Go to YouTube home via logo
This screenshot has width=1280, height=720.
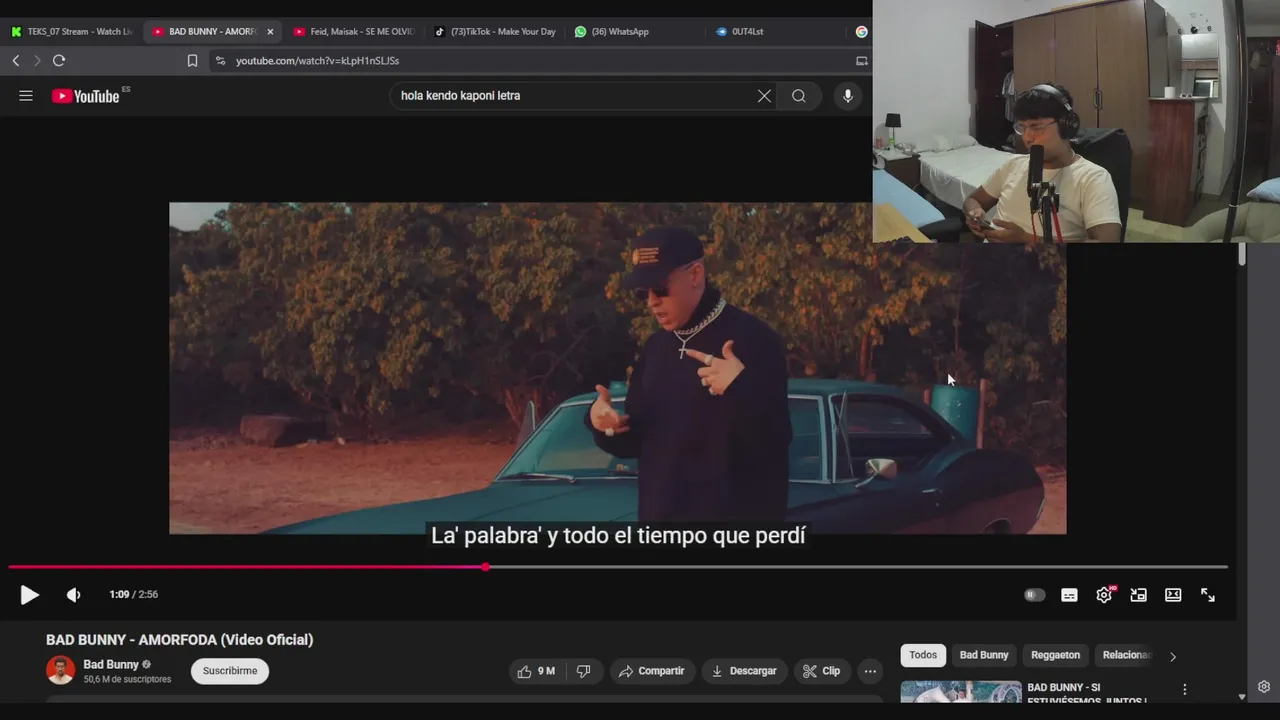[85, 96]
